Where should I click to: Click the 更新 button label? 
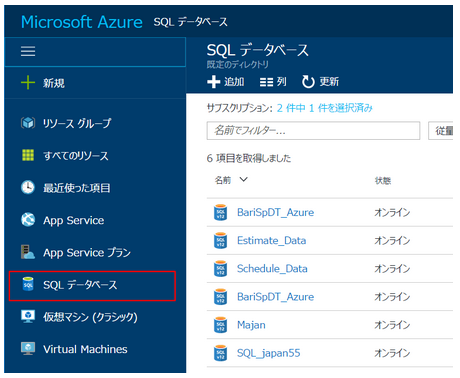[329, 82]
